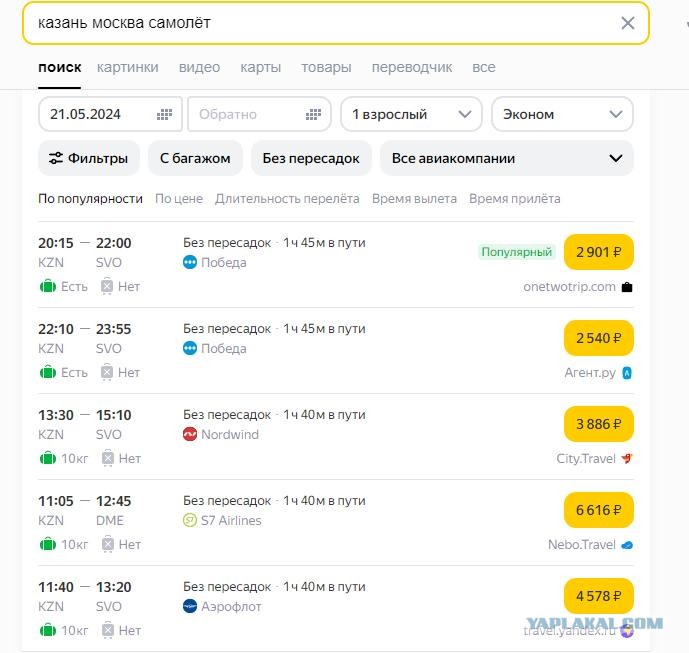Switch to the карты tab
Screen dimensions: 689x653
point(261,67)
